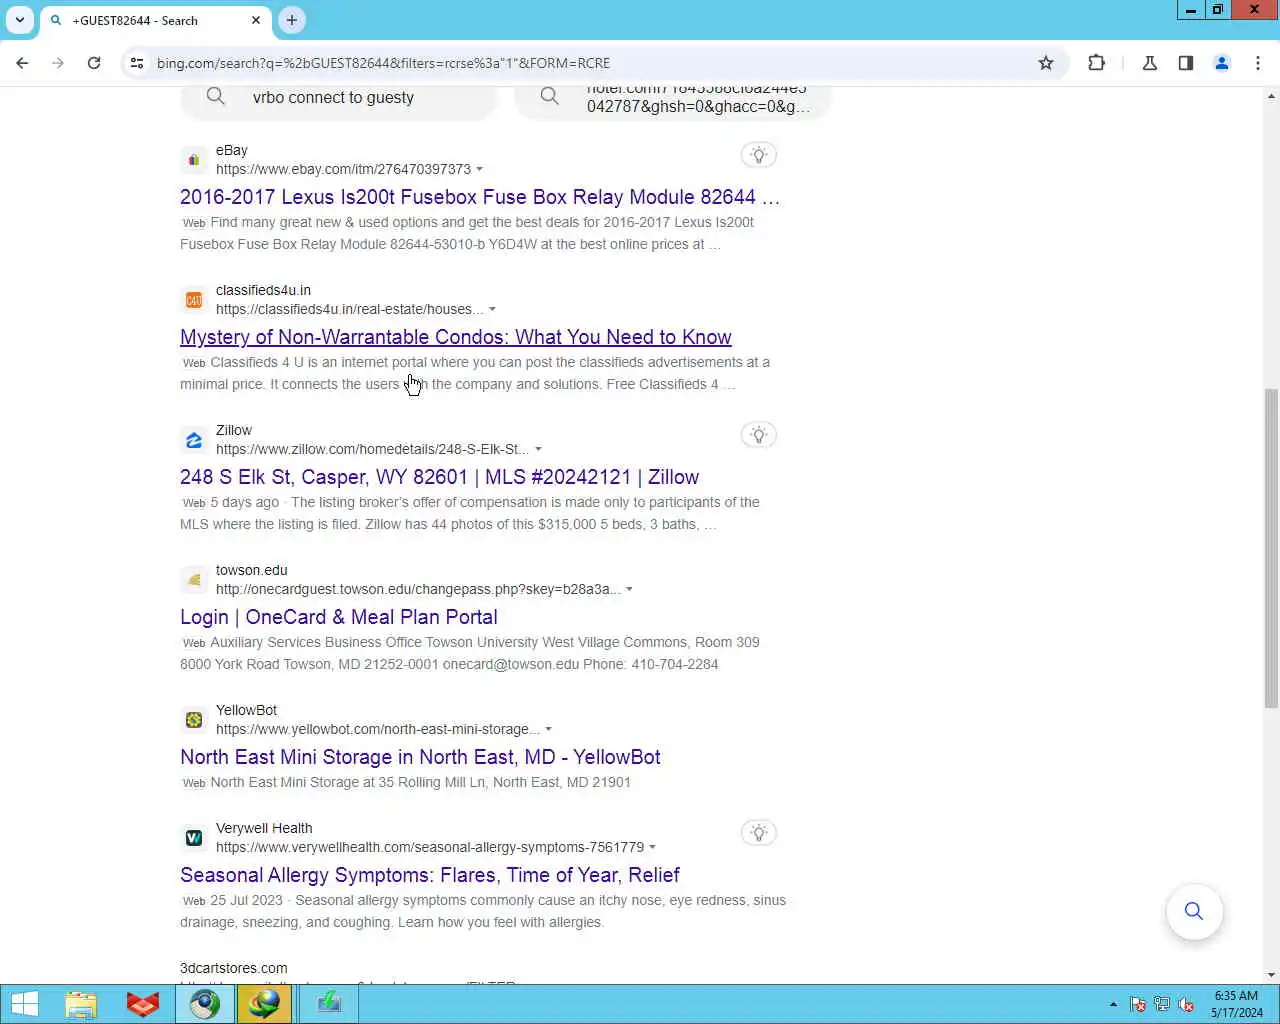
Task: Click the Verywell Health favicon
Action: coord(194,838)
